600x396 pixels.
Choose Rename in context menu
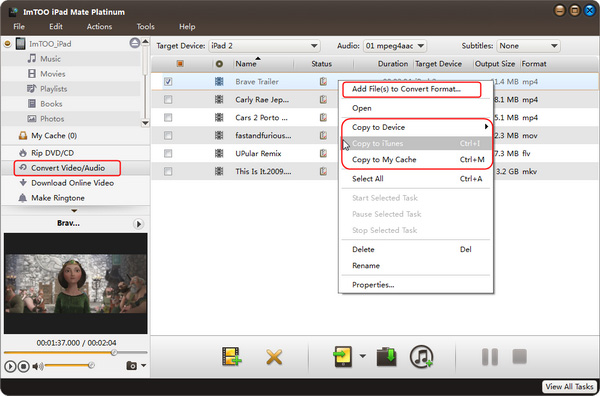pyautogui.click(x=416, y=266)
